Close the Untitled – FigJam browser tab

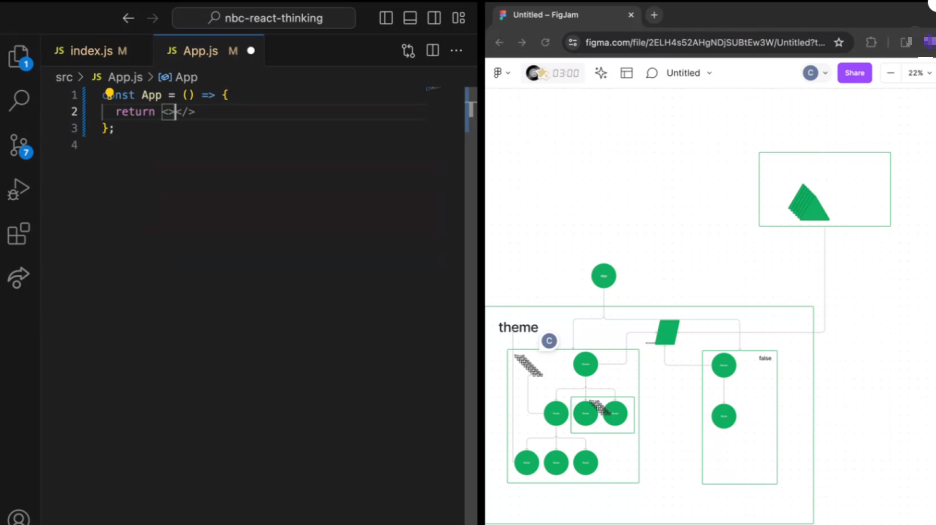pos(631,15)
